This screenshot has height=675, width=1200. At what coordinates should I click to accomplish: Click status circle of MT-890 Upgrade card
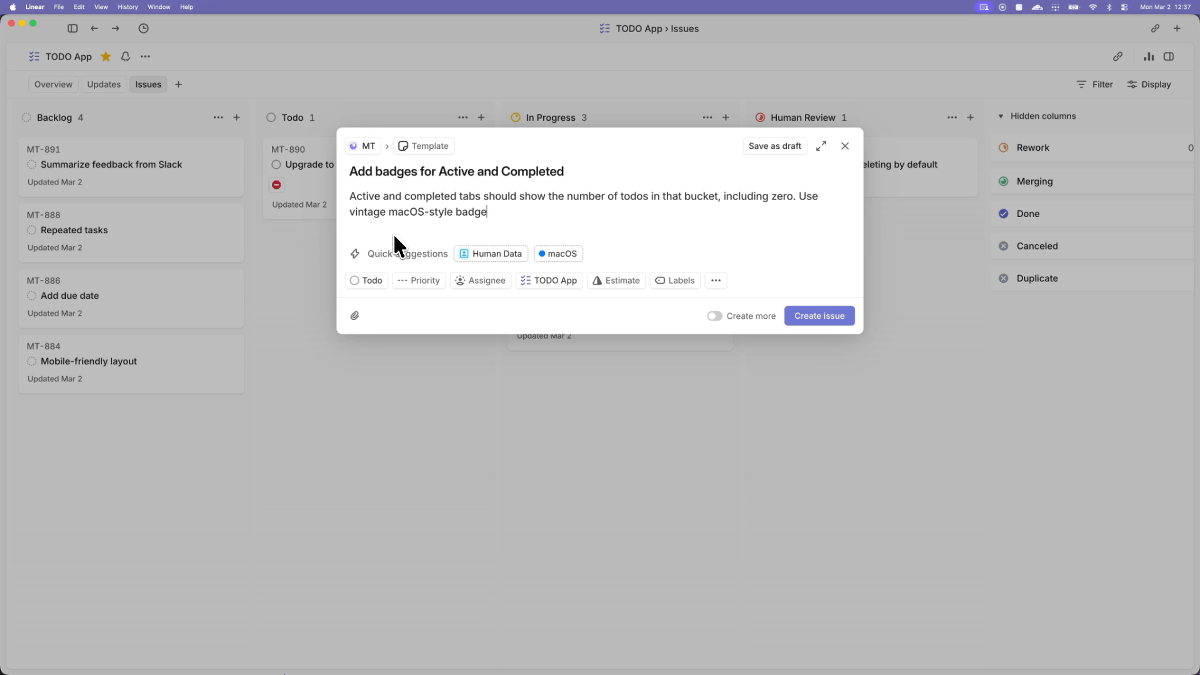[276, 165]
